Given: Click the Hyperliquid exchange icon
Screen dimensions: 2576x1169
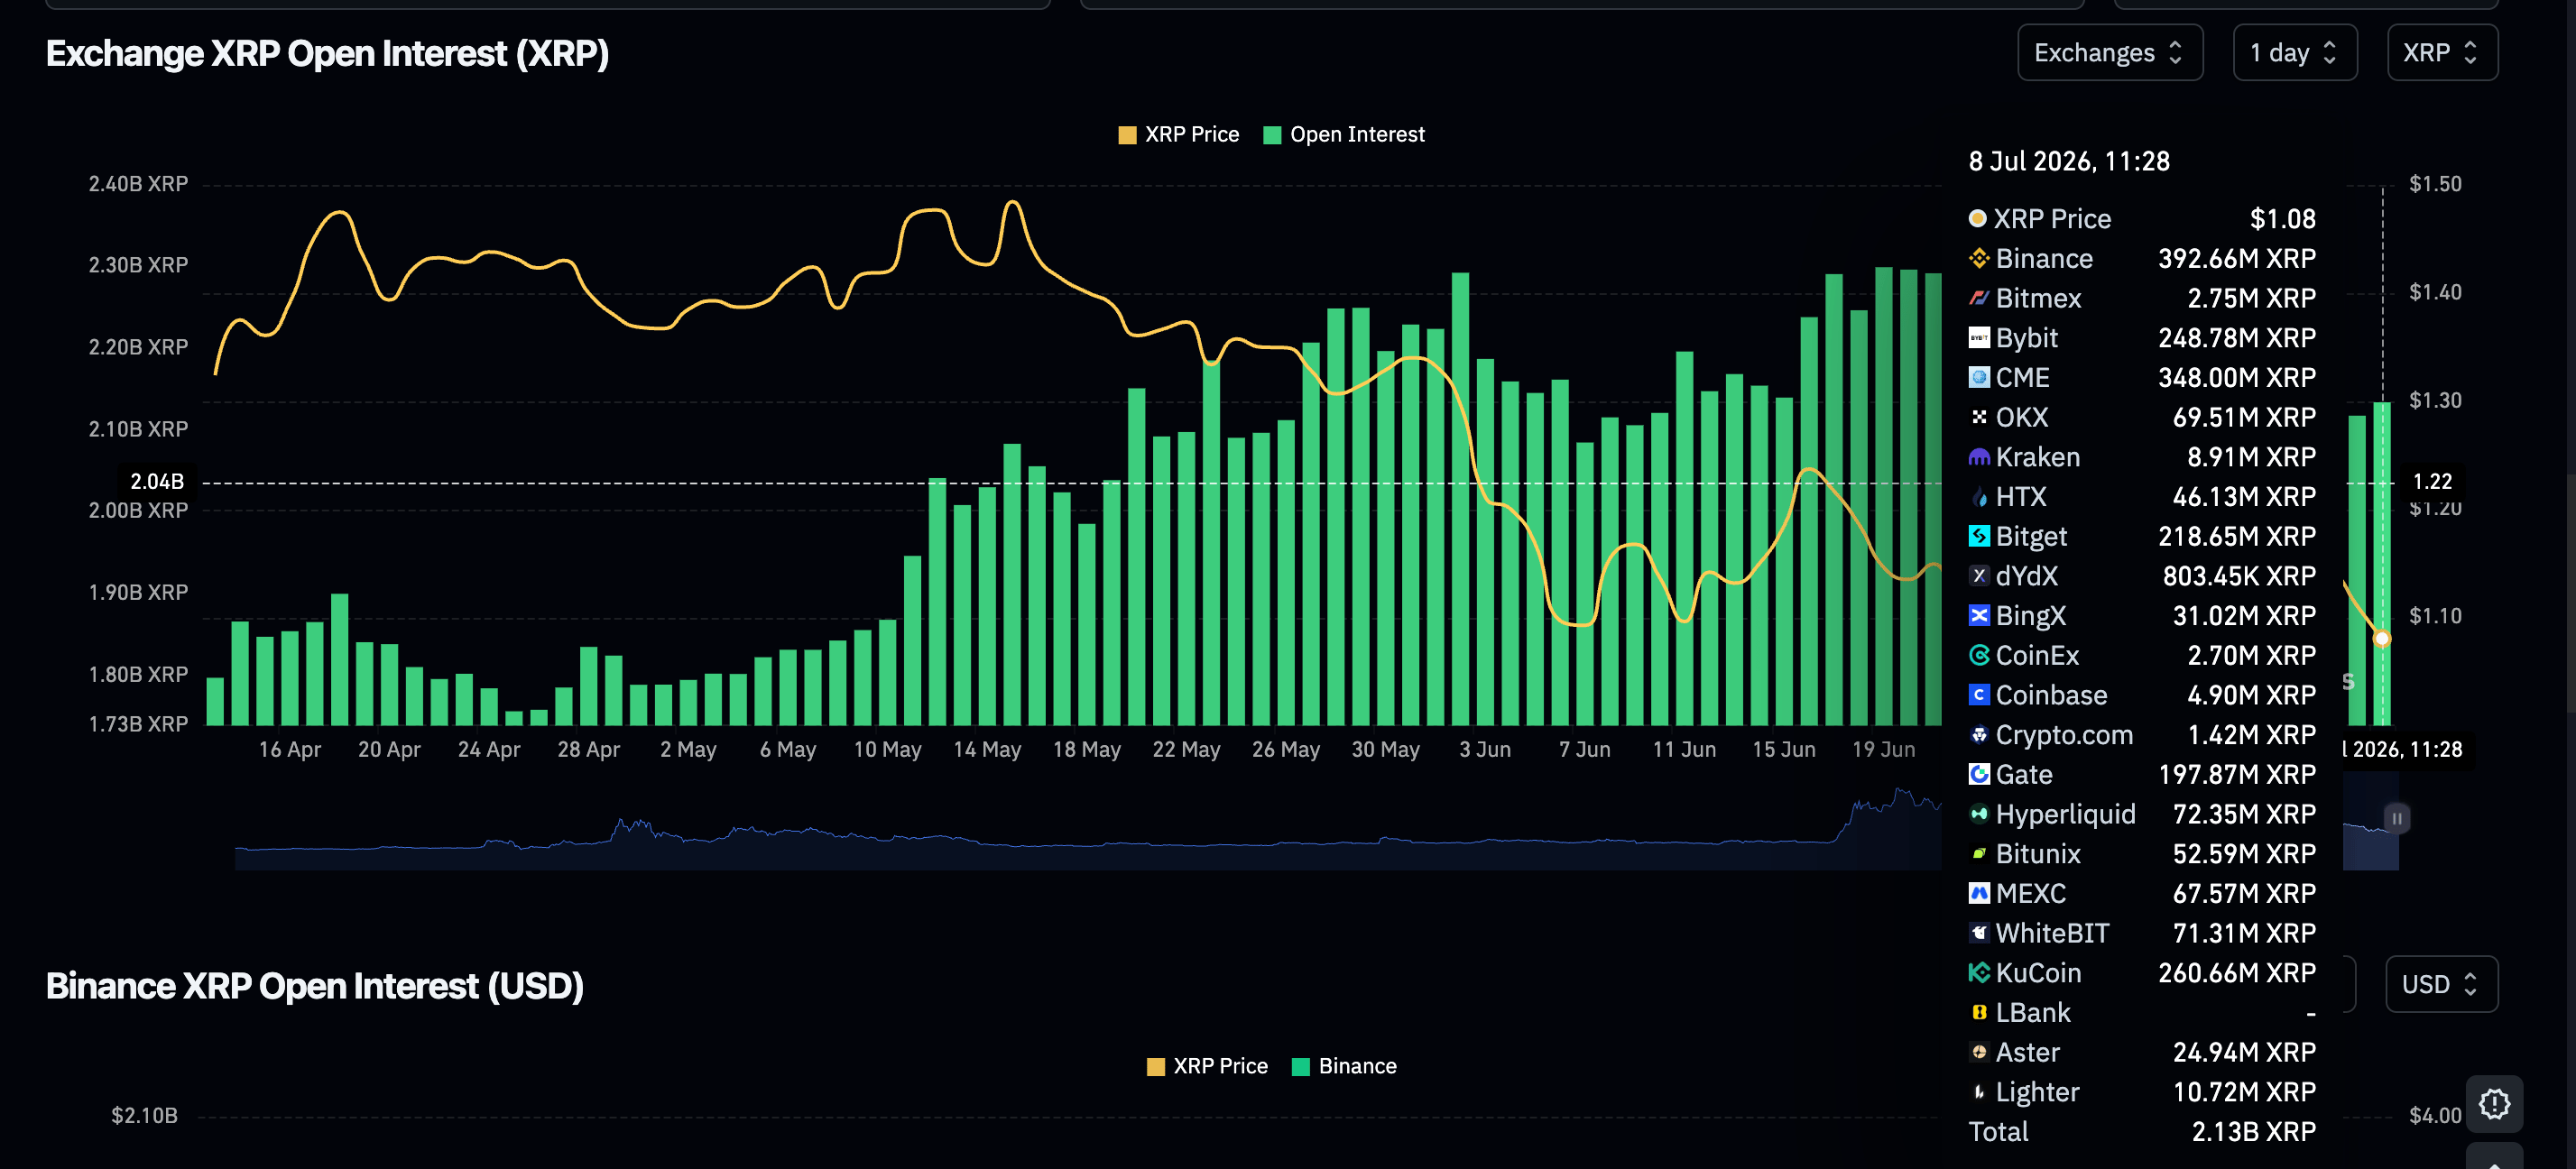Looking at the screenshot, I should [1978, 814].
